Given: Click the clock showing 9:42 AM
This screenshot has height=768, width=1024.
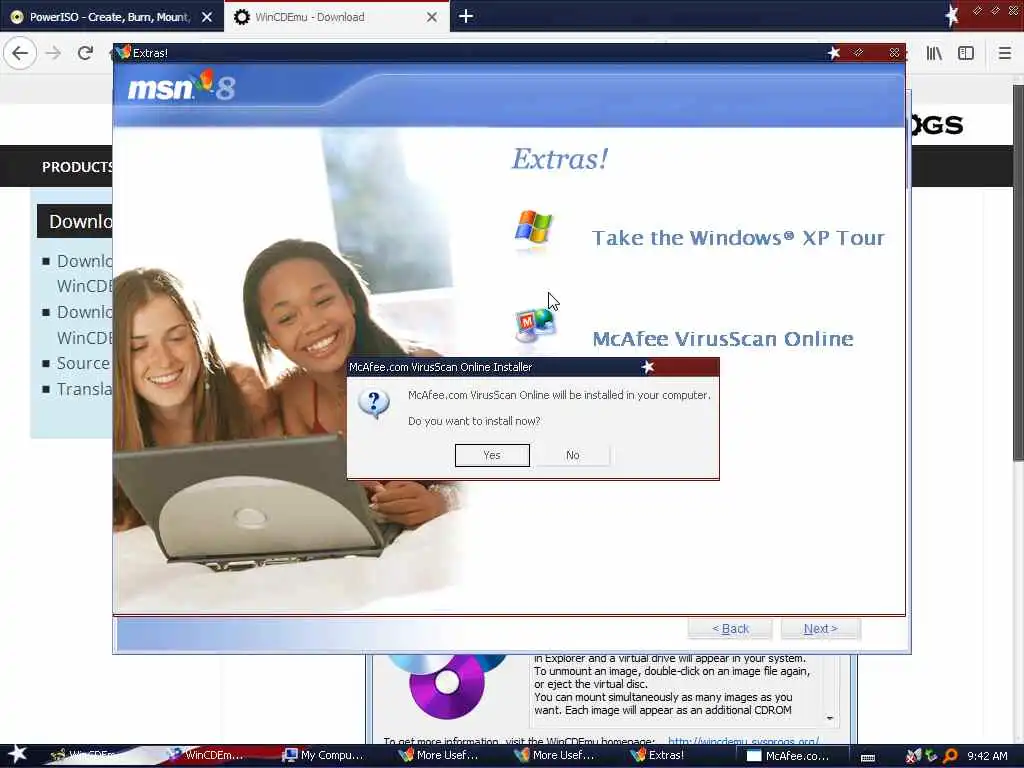Looking at the screenshot, I should pos(987,756).
